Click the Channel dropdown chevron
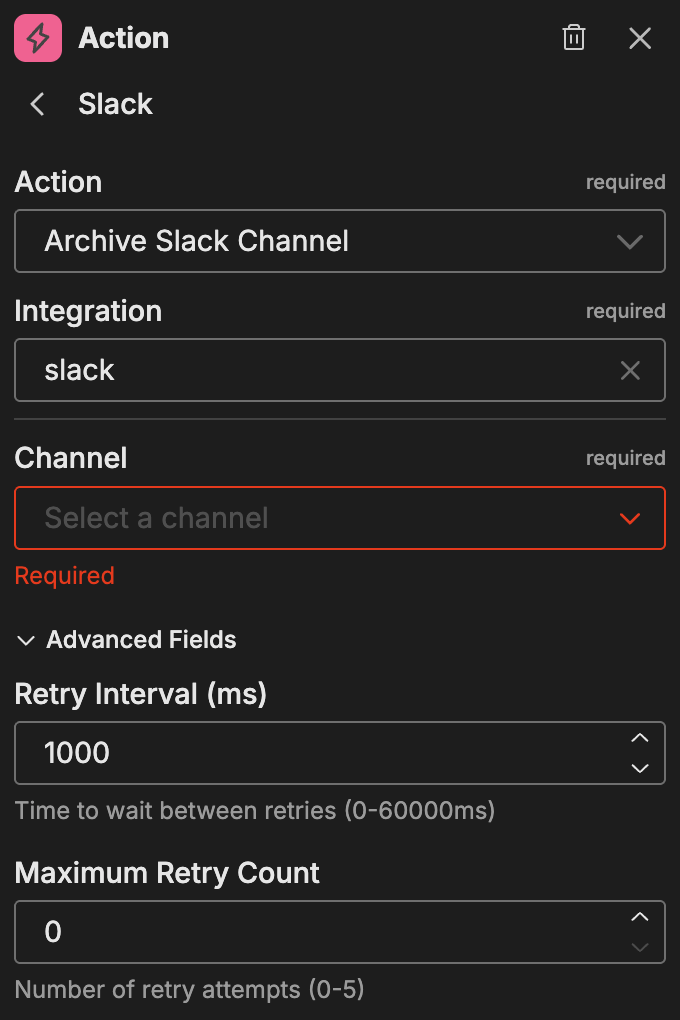The height and width of the screenshot is (1020, 680). pos(629,518)
